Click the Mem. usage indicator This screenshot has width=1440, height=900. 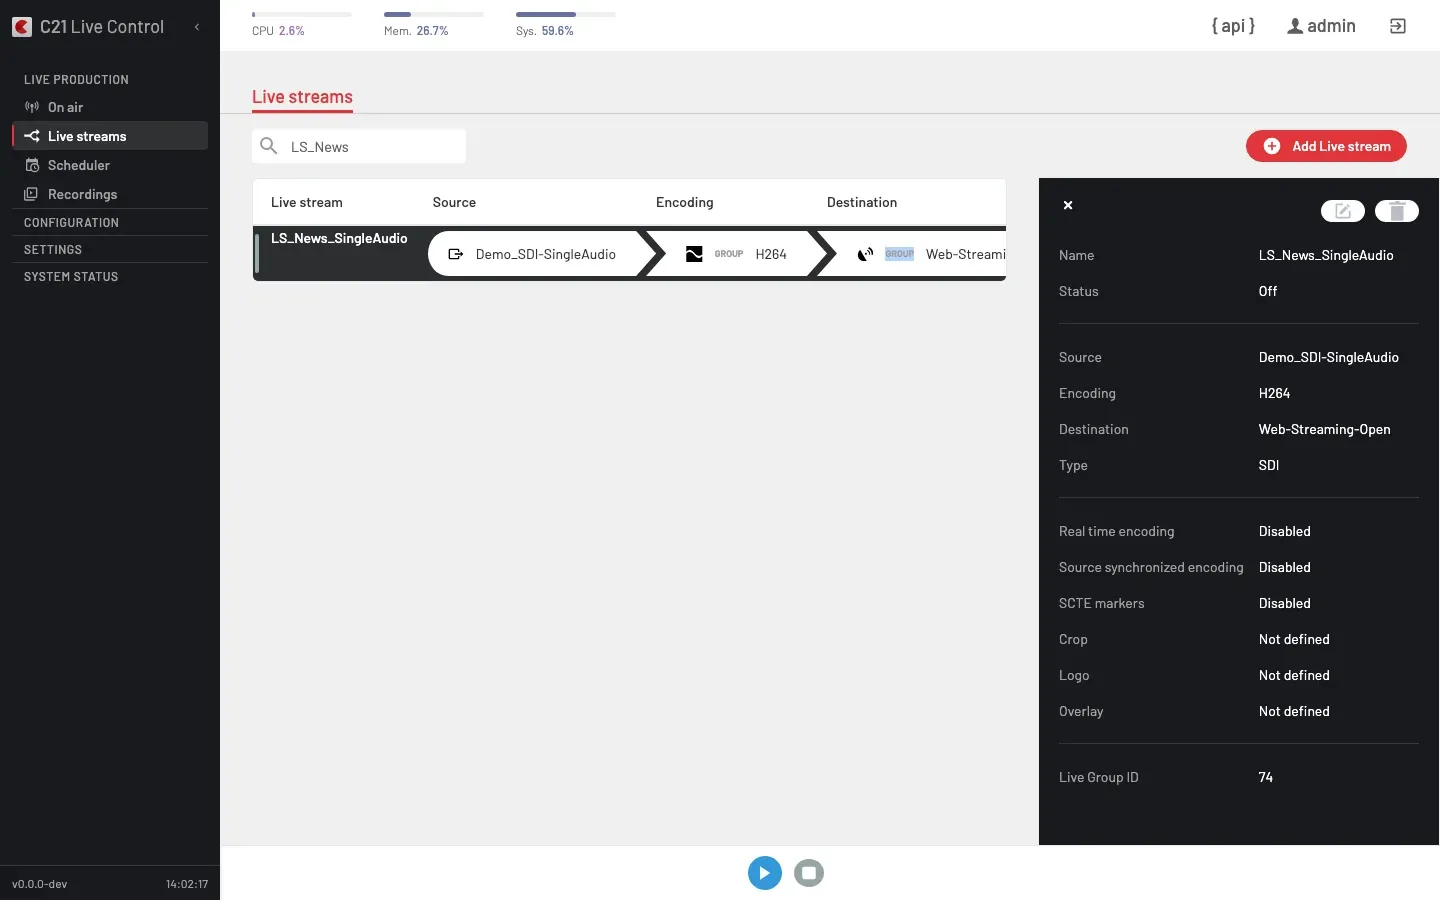[x=433, y=24]
